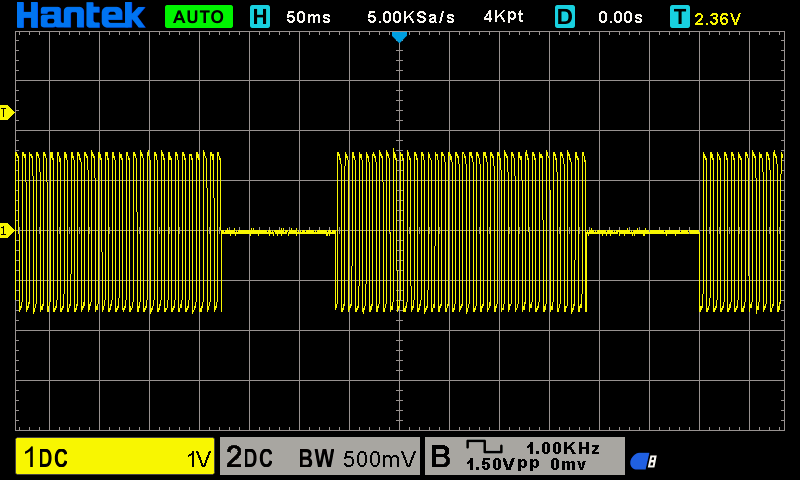Select the yellow channel 1 DC panel
The image size is (800, 480).
(115, 456)
